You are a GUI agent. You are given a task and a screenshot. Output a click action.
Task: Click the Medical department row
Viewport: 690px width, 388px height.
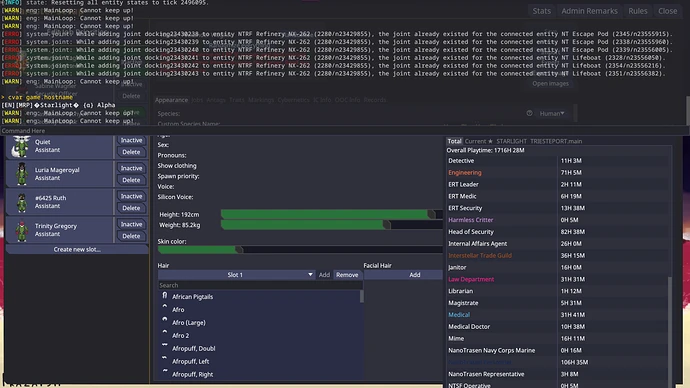(557, 315)
